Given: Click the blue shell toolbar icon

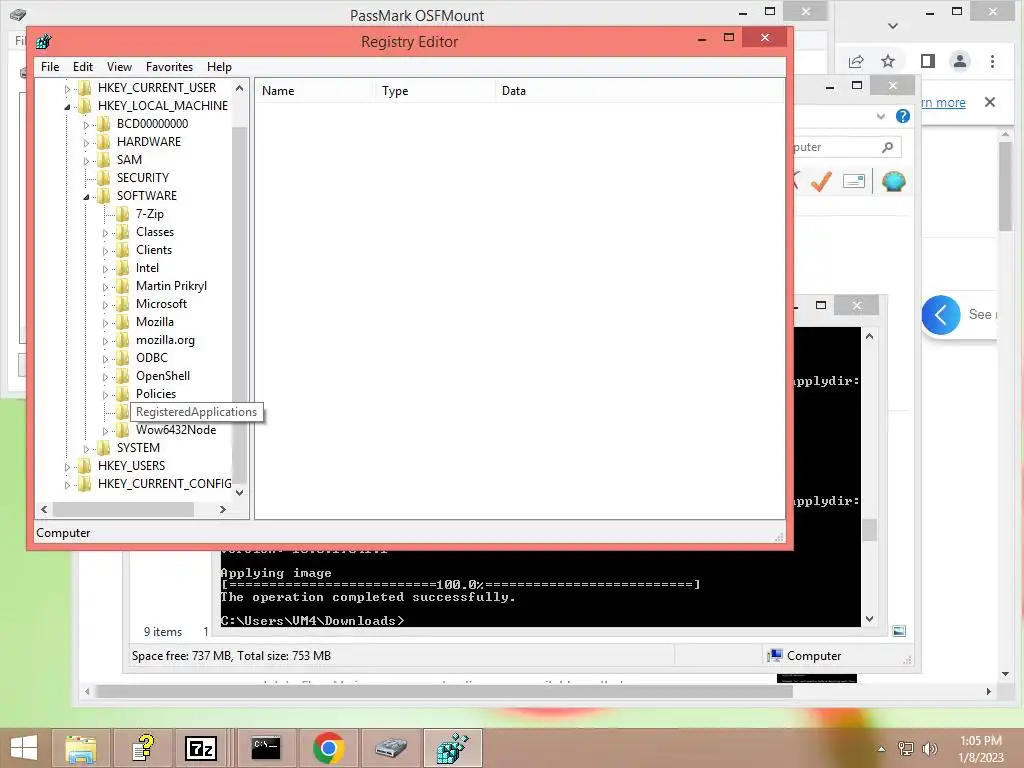Looking at the screenshot, I should point(893,181).
